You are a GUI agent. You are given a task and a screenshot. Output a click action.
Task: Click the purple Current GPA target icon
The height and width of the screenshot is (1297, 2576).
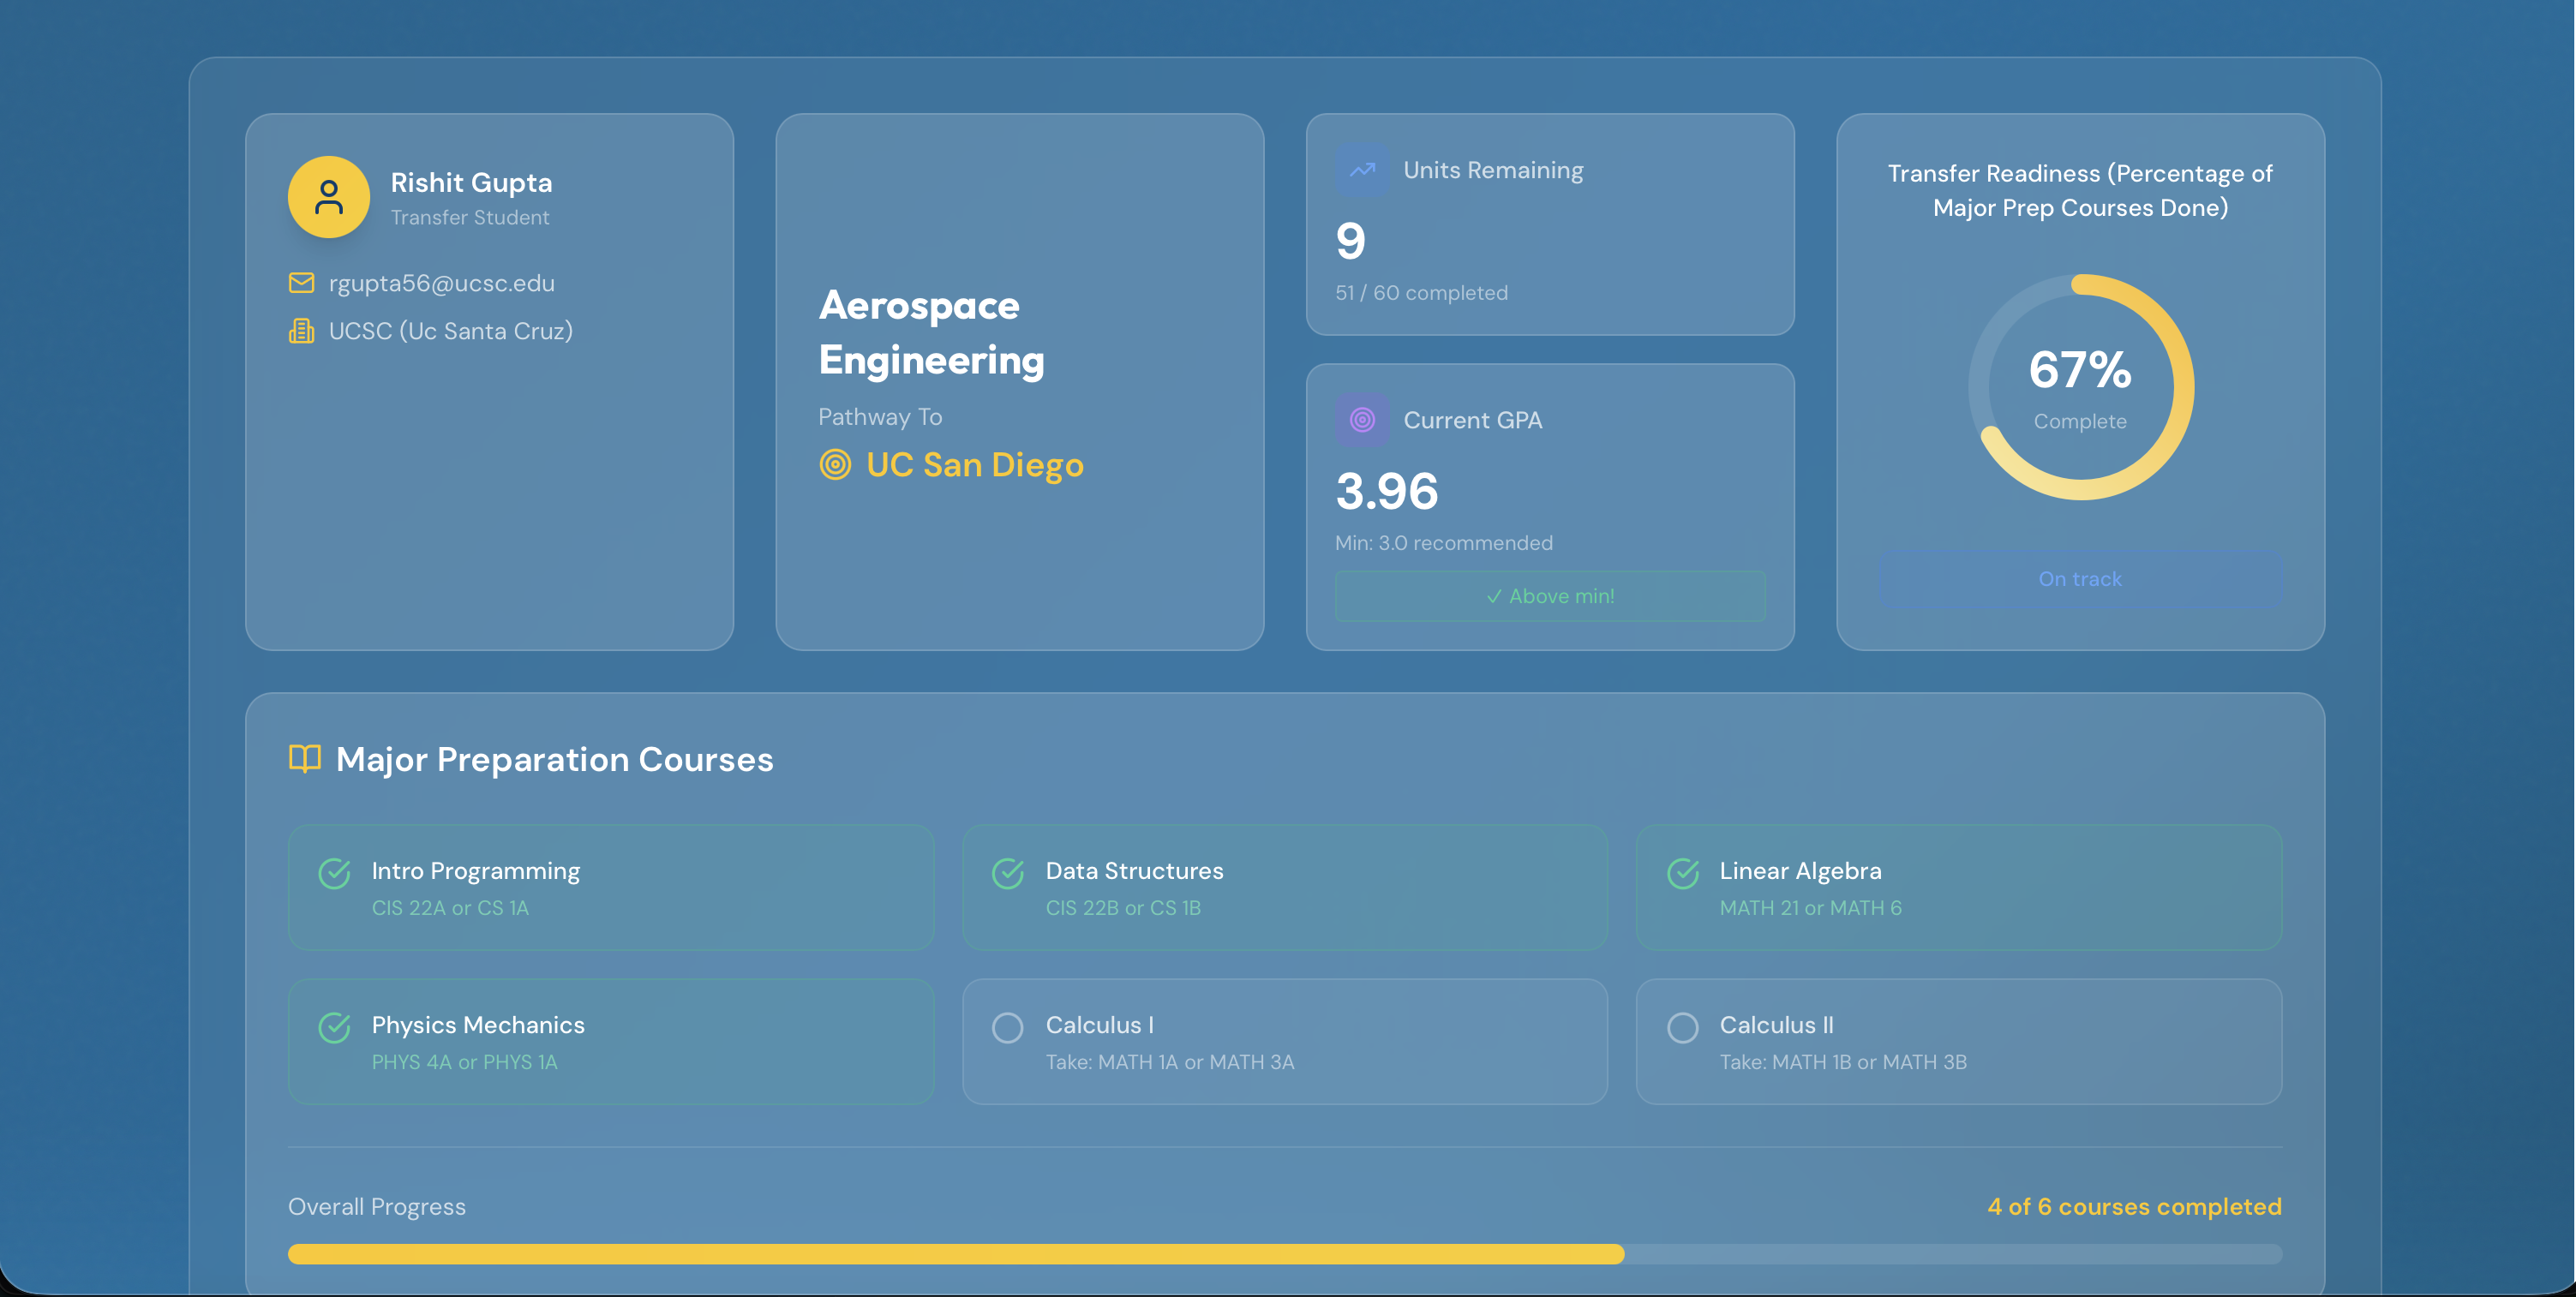[1362, 420]
